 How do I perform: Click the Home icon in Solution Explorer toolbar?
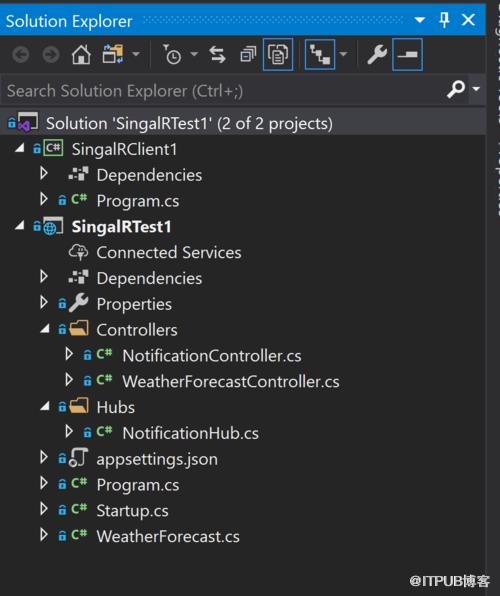click(81, 54)
